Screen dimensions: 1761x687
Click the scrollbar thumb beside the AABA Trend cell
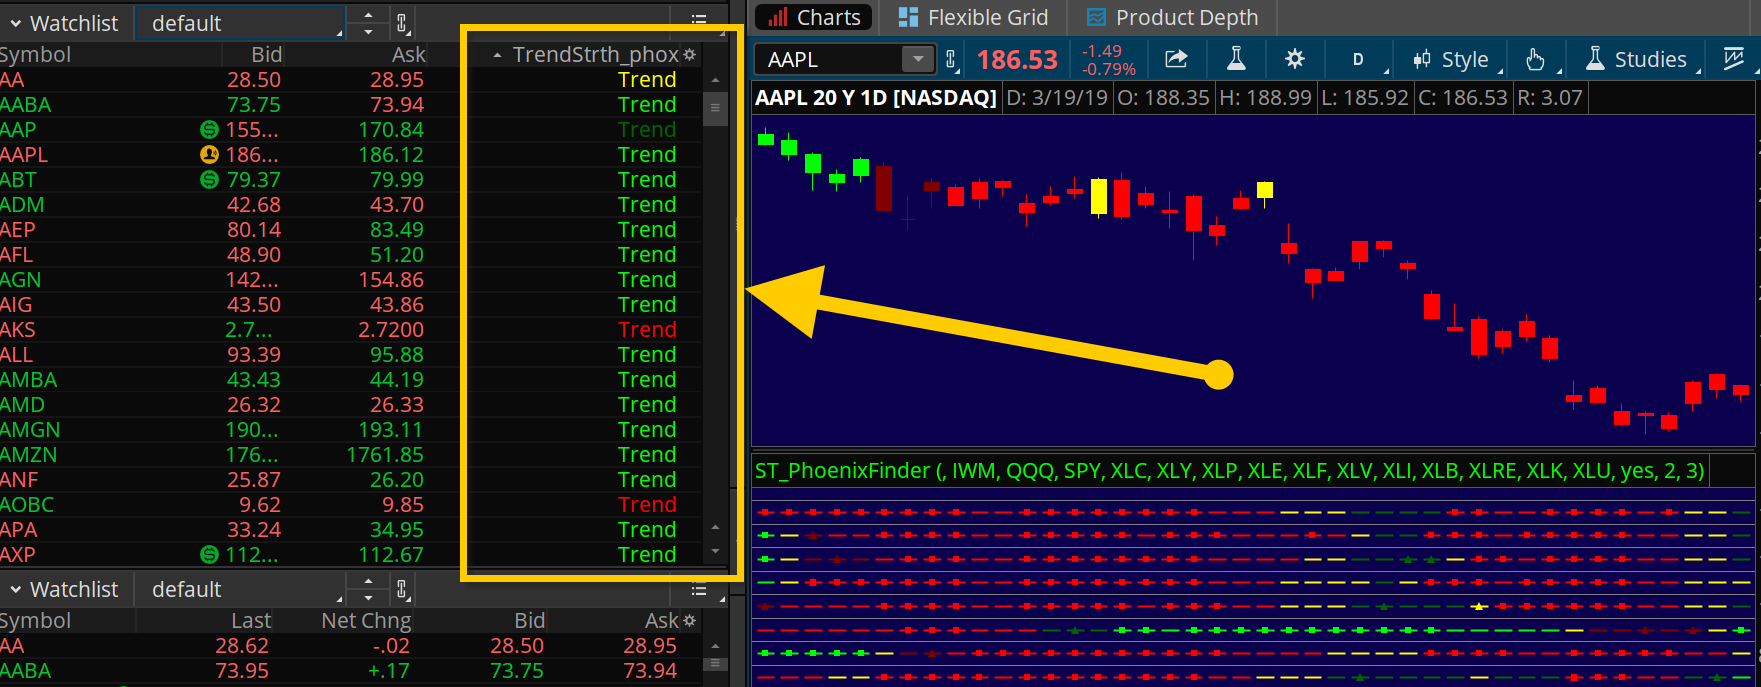pos(715,107)
